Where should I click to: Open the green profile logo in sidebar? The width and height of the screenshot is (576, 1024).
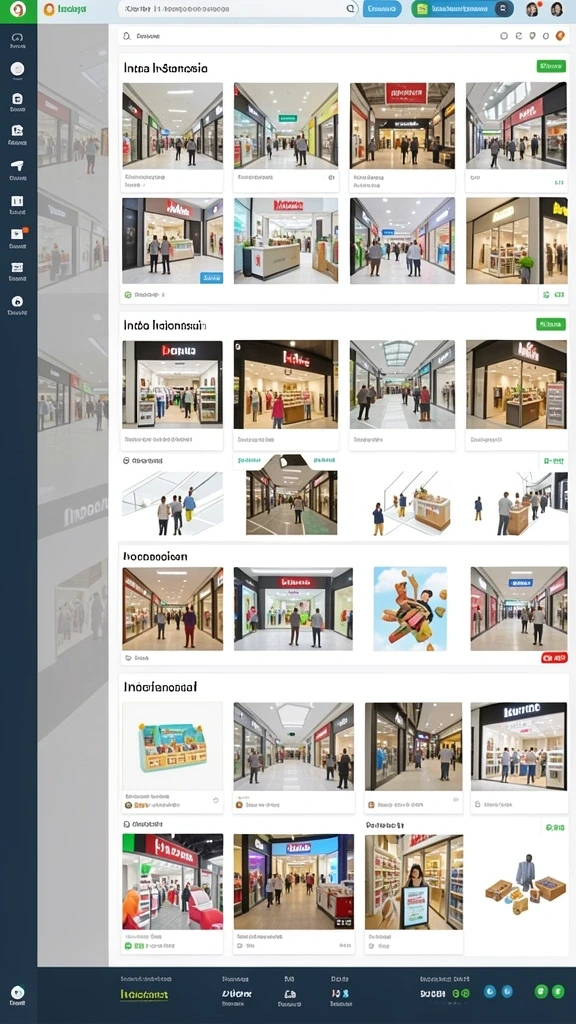coord(18,10)
